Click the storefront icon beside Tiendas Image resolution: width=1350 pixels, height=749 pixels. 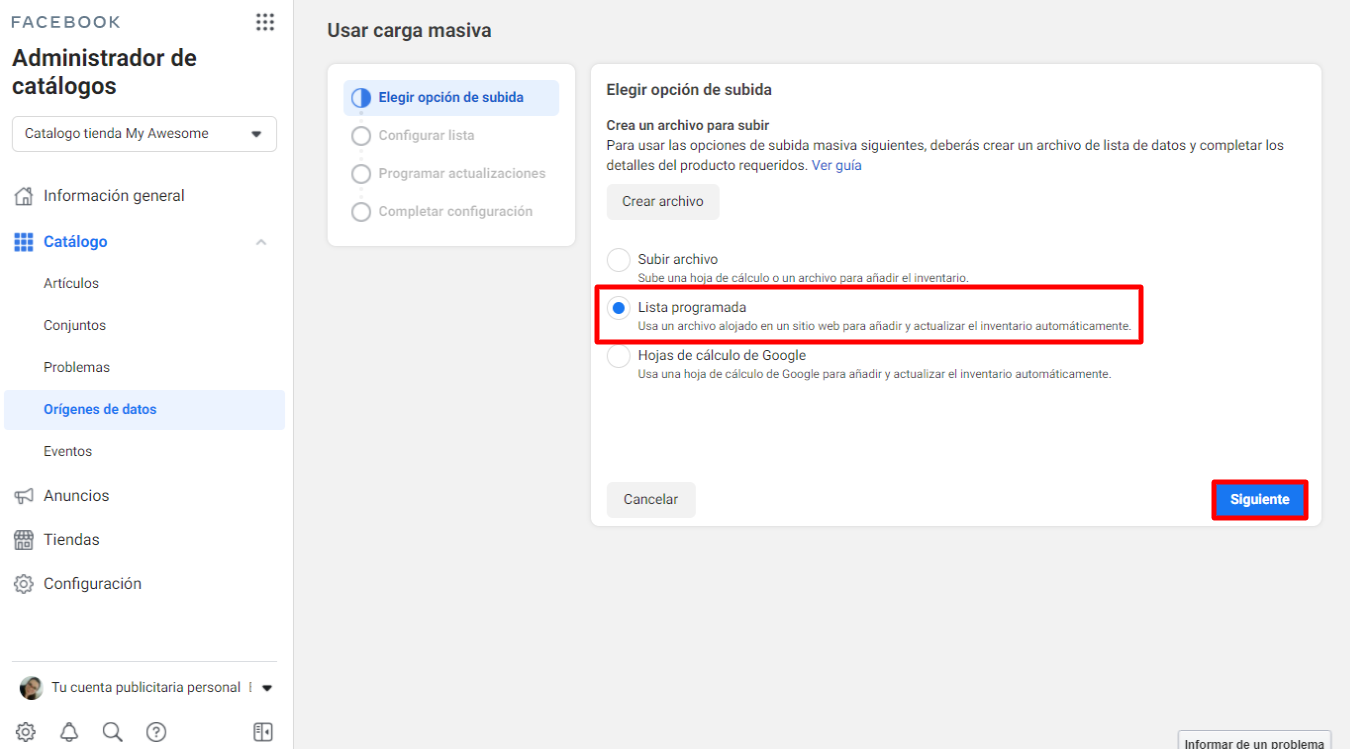click(24, 540)
